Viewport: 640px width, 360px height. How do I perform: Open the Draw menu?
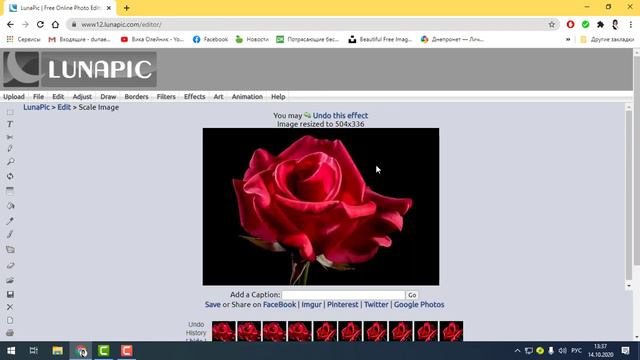click(x=108, y=97)
